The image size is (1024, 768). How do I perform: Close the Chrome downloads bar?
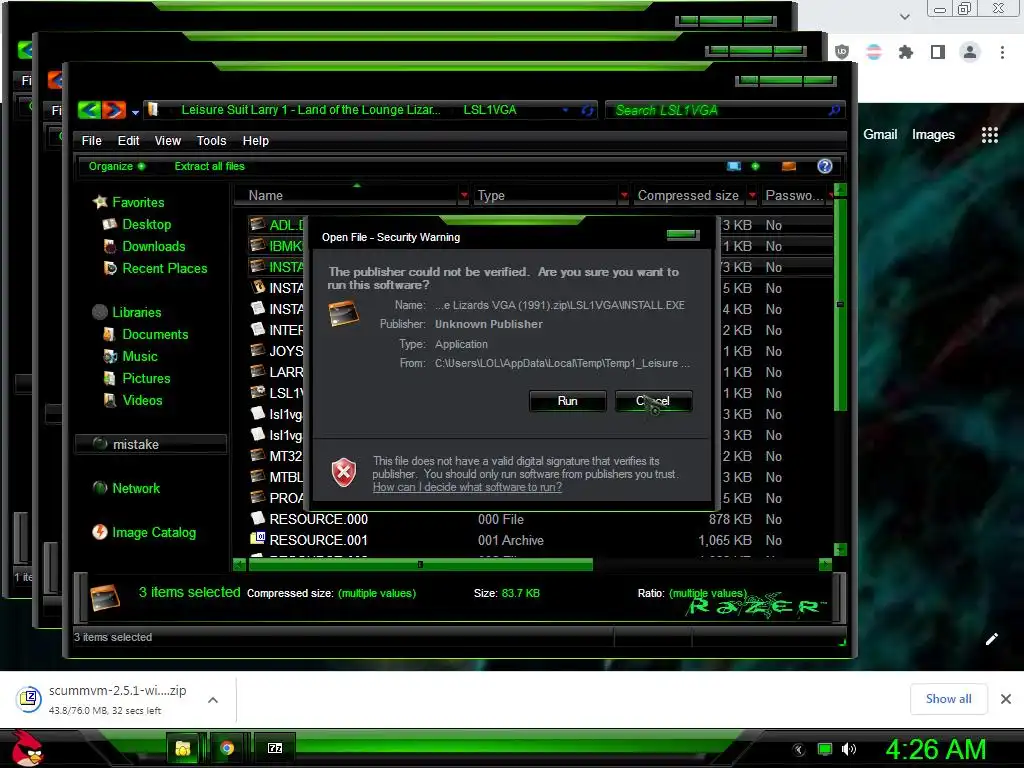click(x=1006, y=699)
